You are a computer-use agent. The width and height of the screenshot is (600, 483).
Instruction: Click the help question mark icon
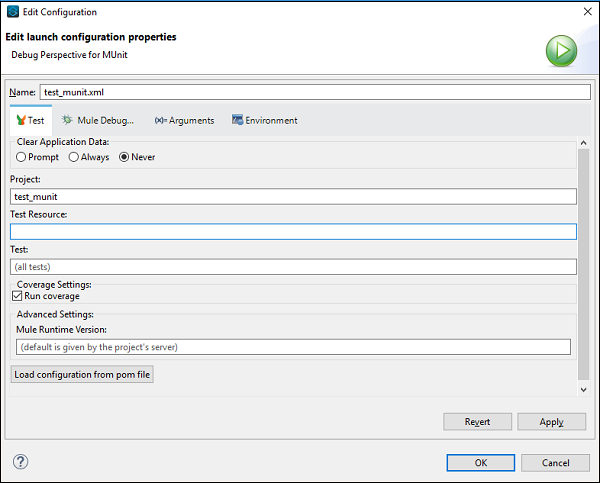[20, 462]
